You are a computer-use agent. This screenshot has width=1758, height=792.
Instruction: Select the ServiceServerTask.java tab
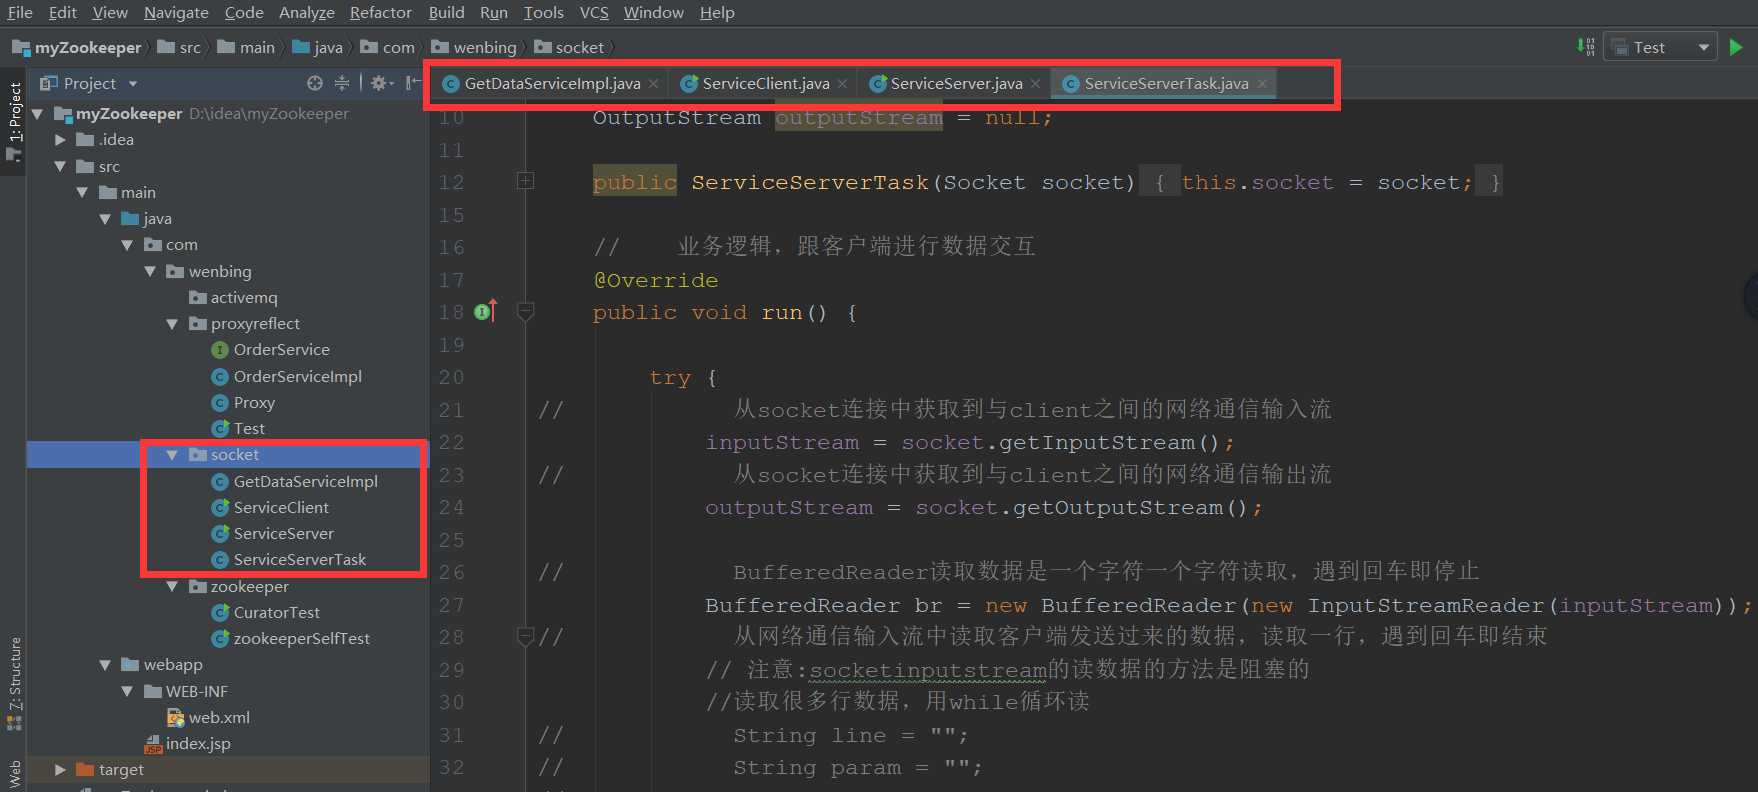point(1166,84)
